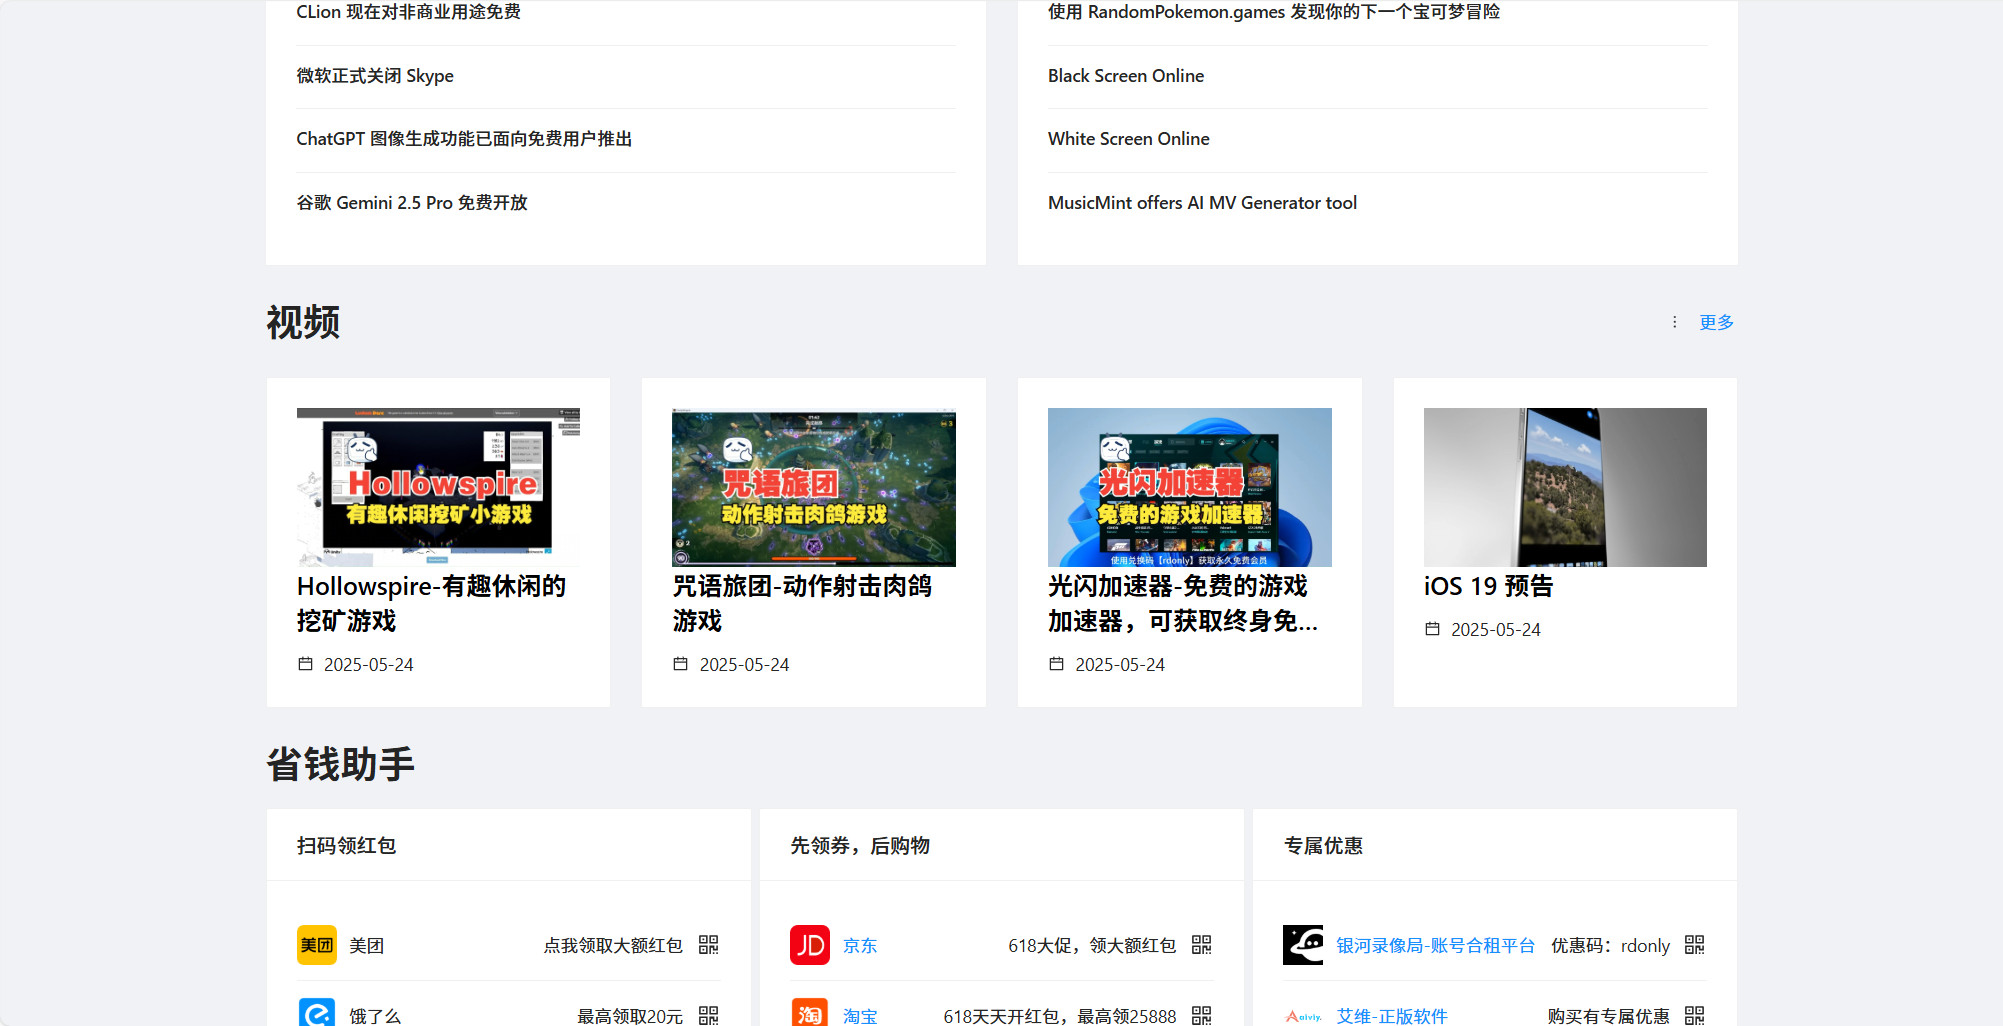Click 最高领取20元 text
2003x1026 pixels.
tap(630, 1016)
